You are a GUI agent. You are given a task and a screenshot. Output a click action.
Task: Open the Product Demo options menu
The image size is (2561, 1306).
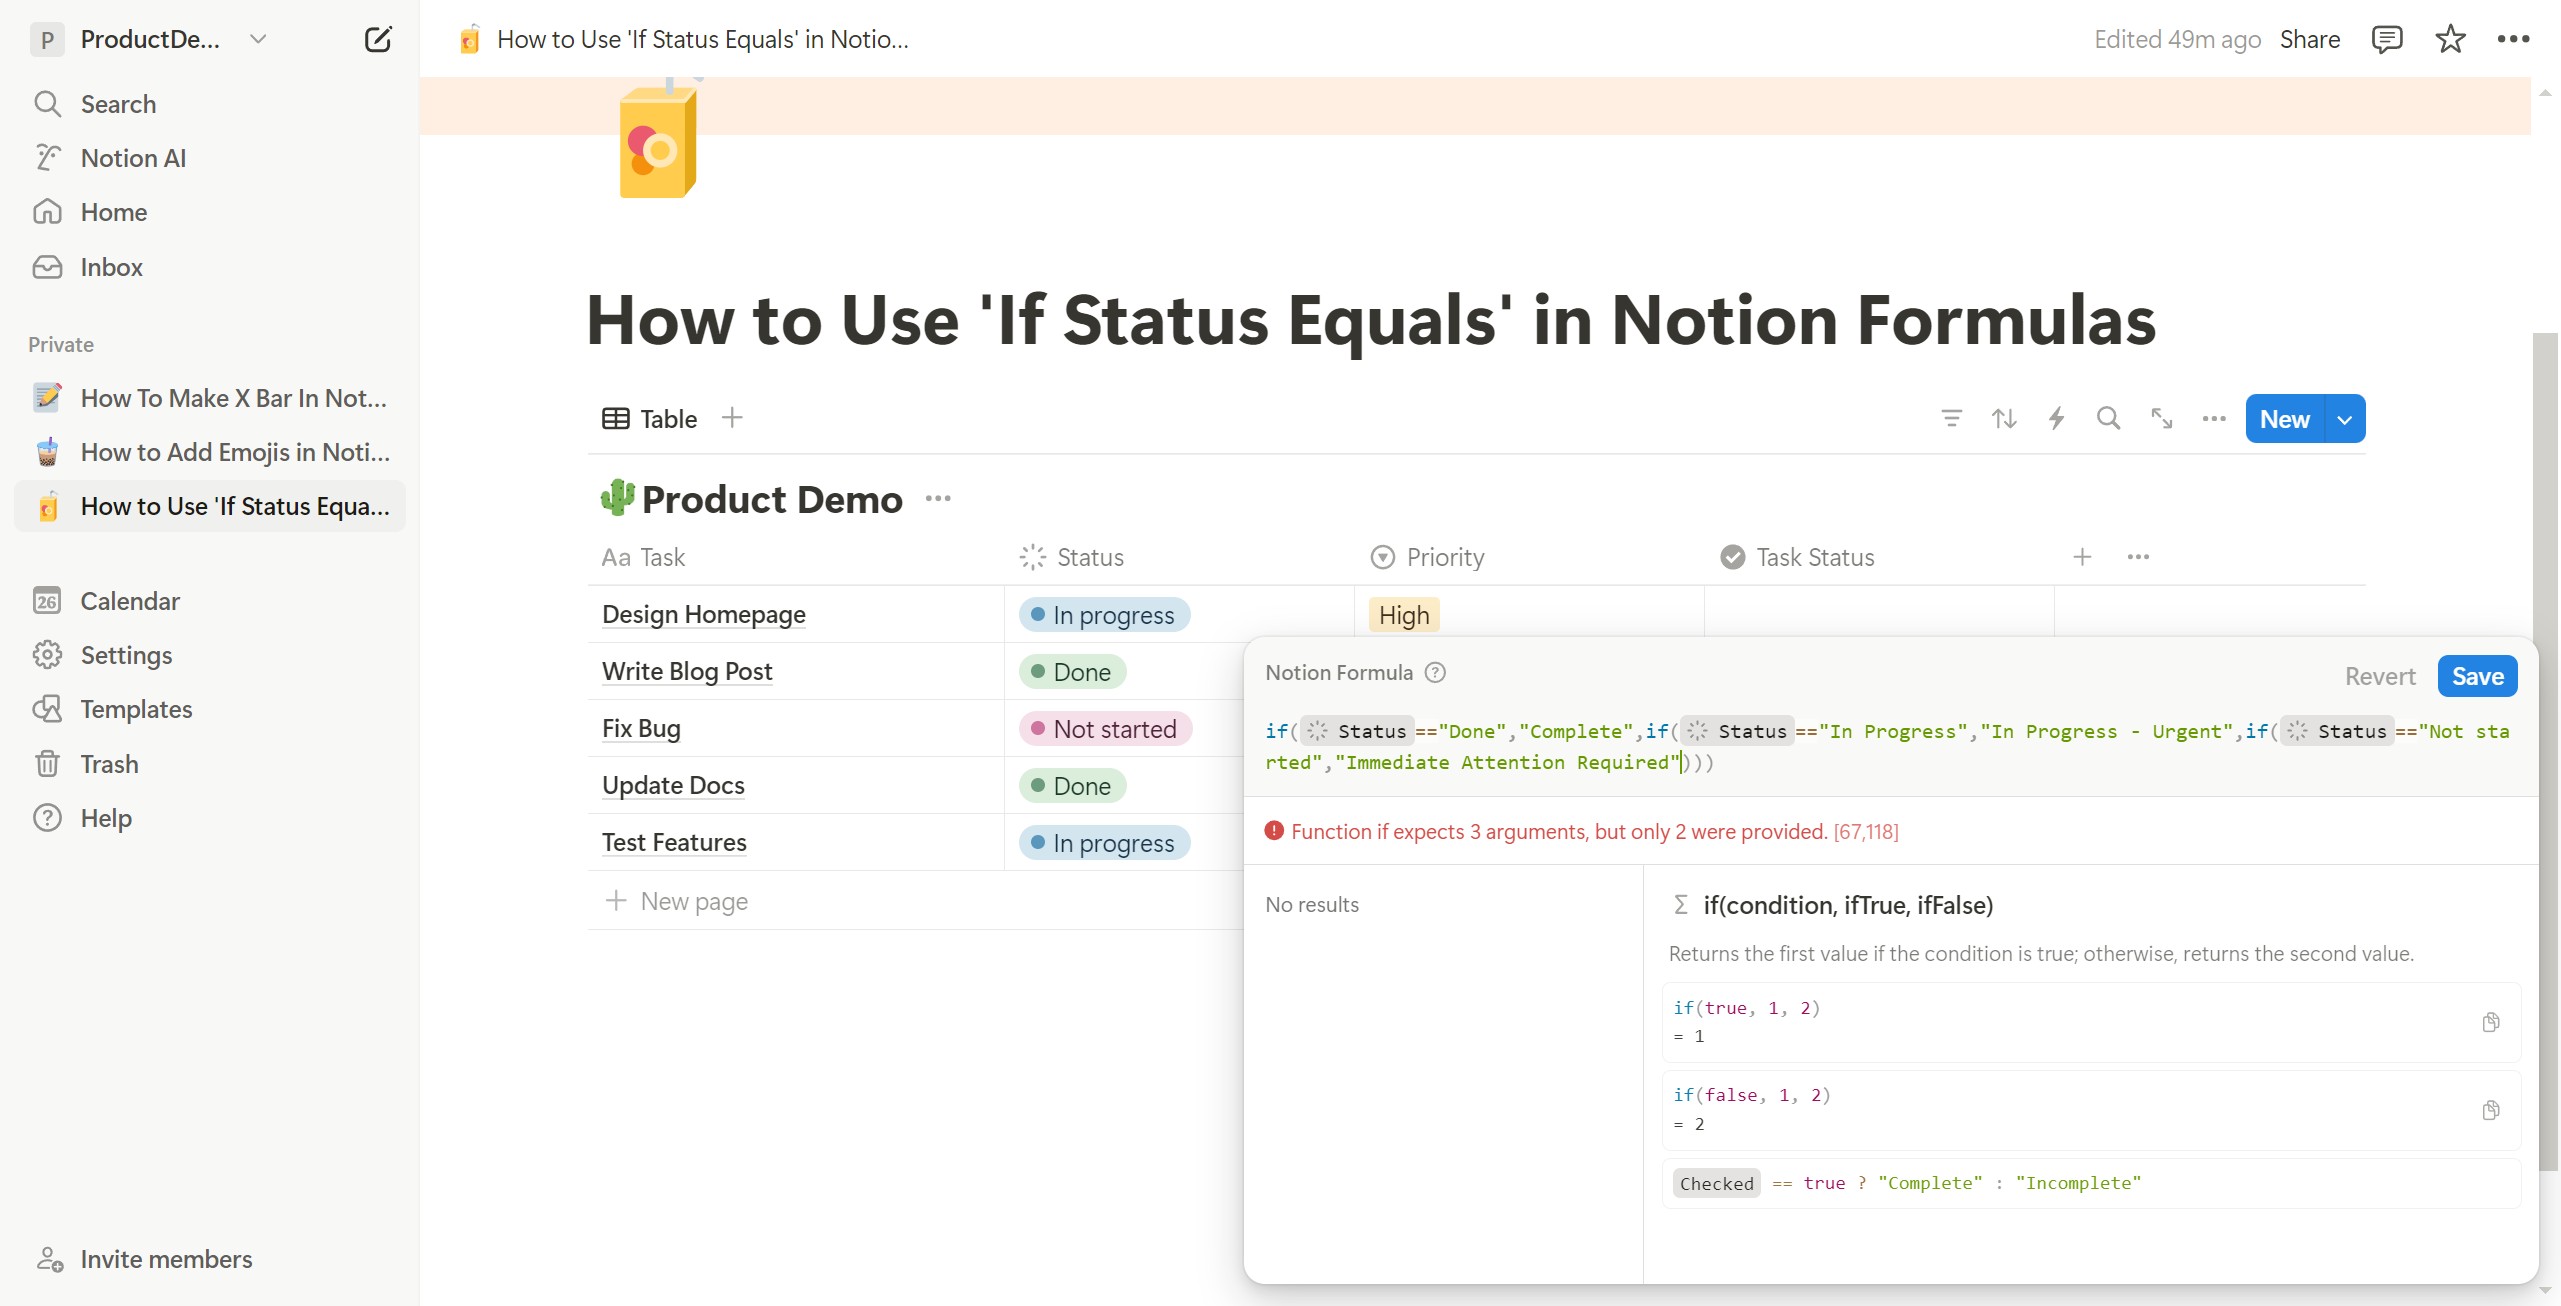click(x=938, y=499)
